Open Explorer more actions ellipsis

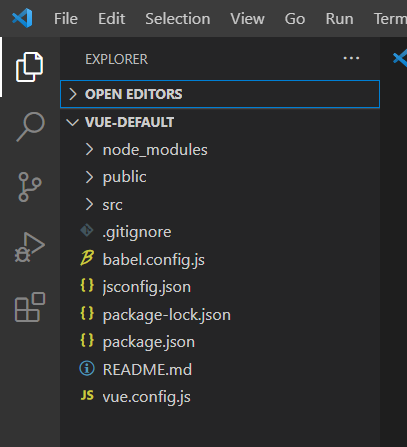[x=351, y=58]
